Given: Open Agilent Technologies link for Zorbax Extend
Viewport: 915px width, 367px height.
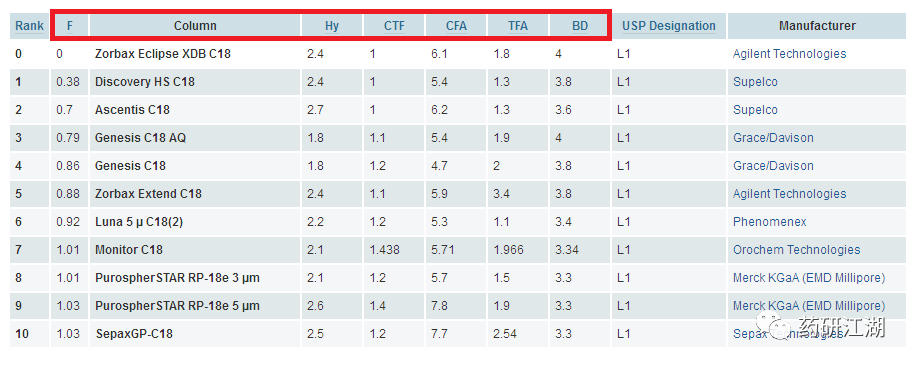Looking at the screenshot, I should click(790, 194).
